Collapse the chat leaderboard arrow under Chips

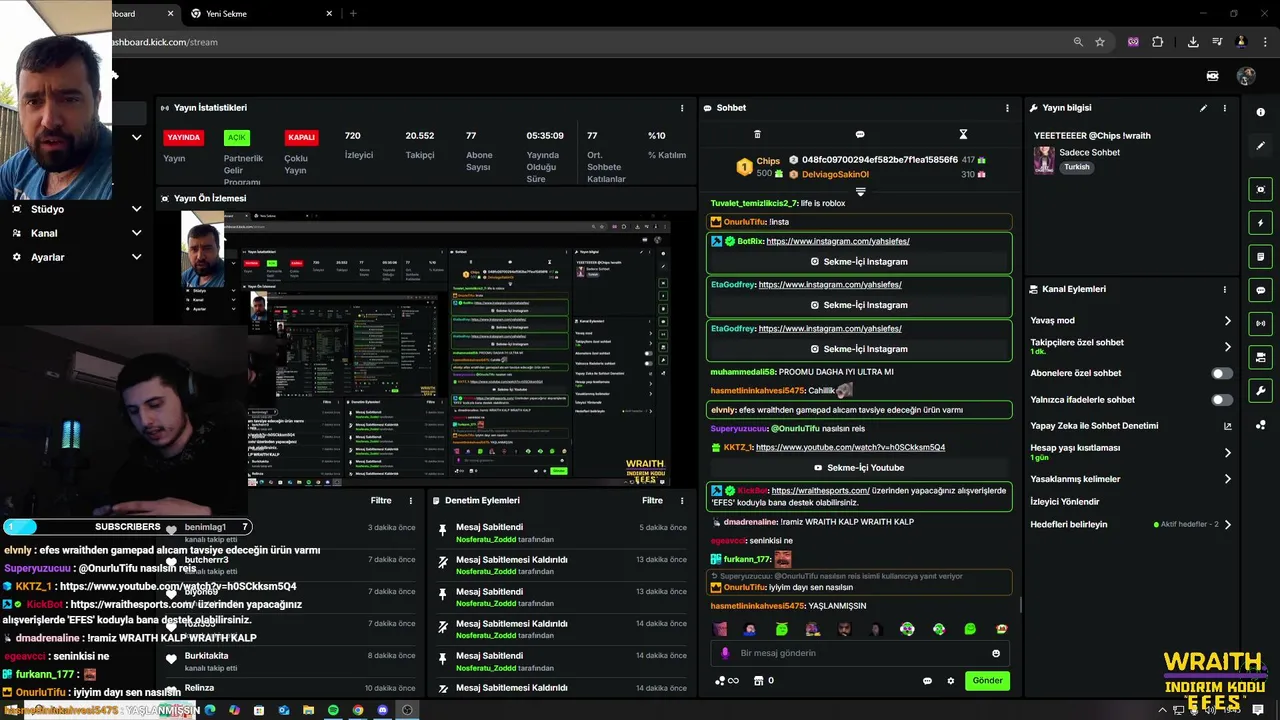(860, 191)
